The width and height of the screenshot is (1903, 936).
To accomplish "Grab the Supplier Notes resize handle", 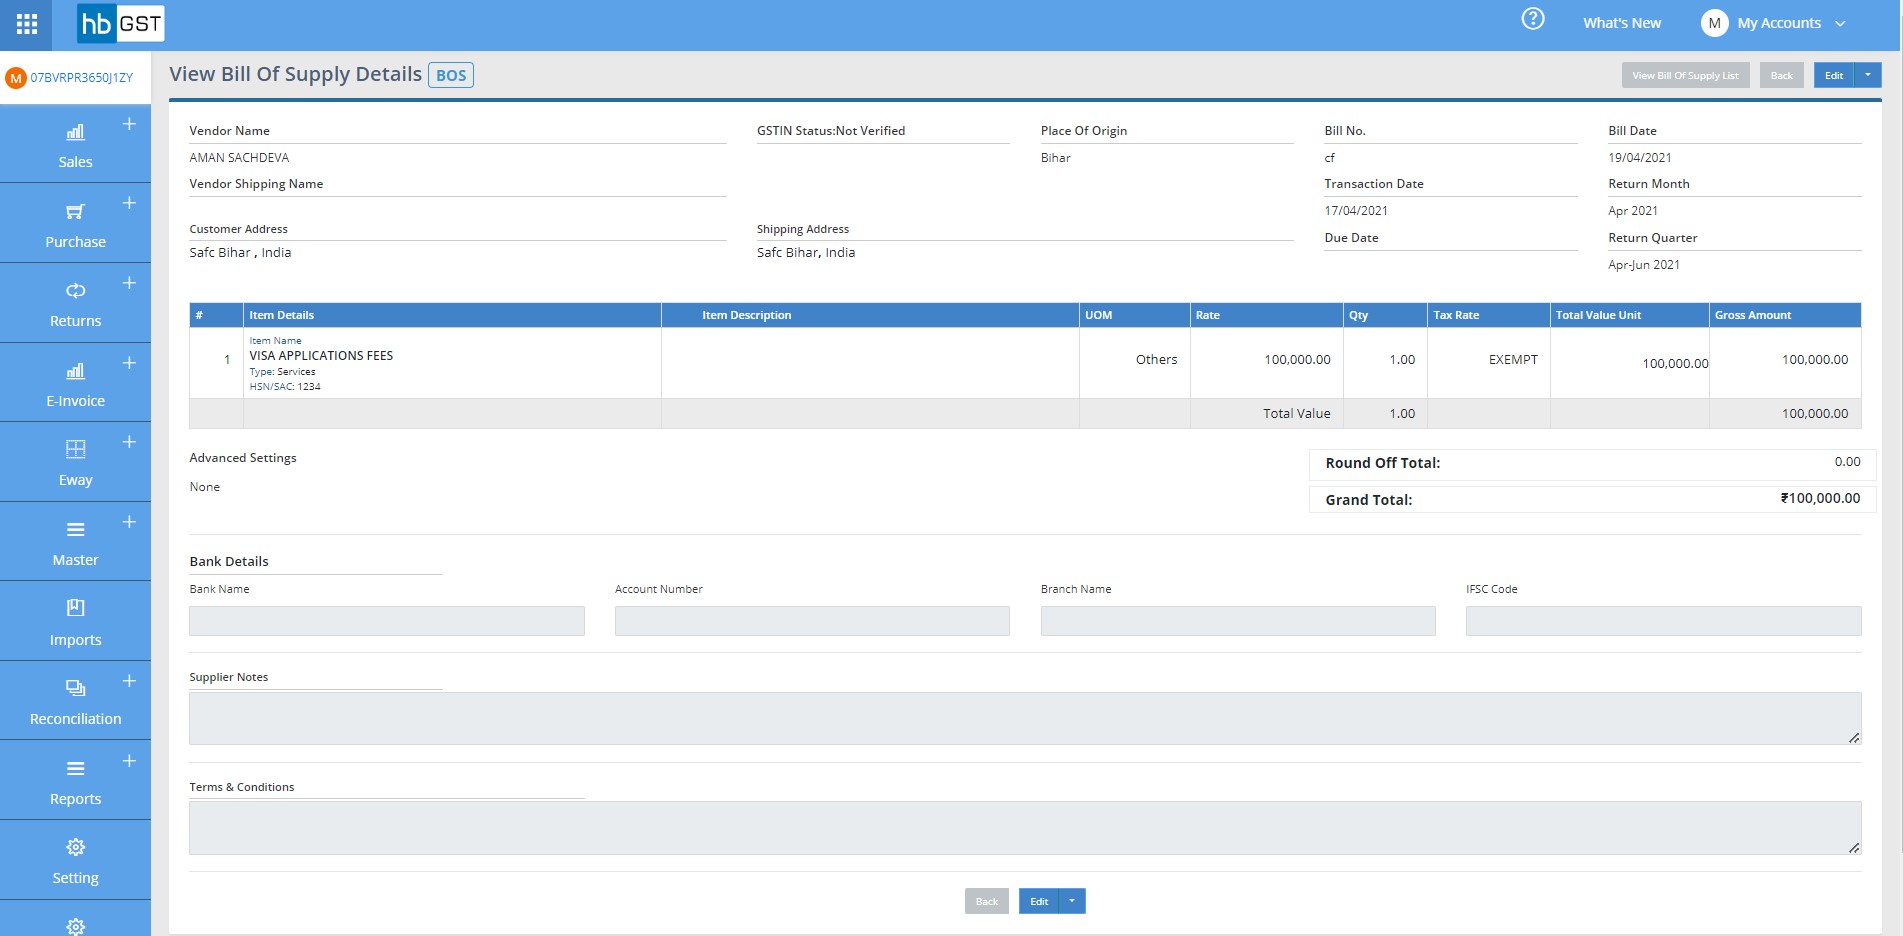I will [1854, 738].
